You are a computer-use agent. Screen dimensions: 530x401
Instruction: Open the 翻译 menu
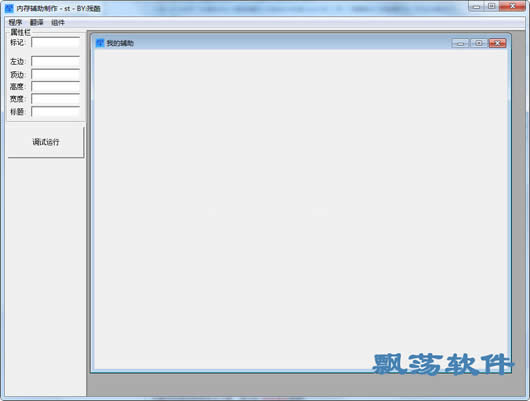coord(37,23)
